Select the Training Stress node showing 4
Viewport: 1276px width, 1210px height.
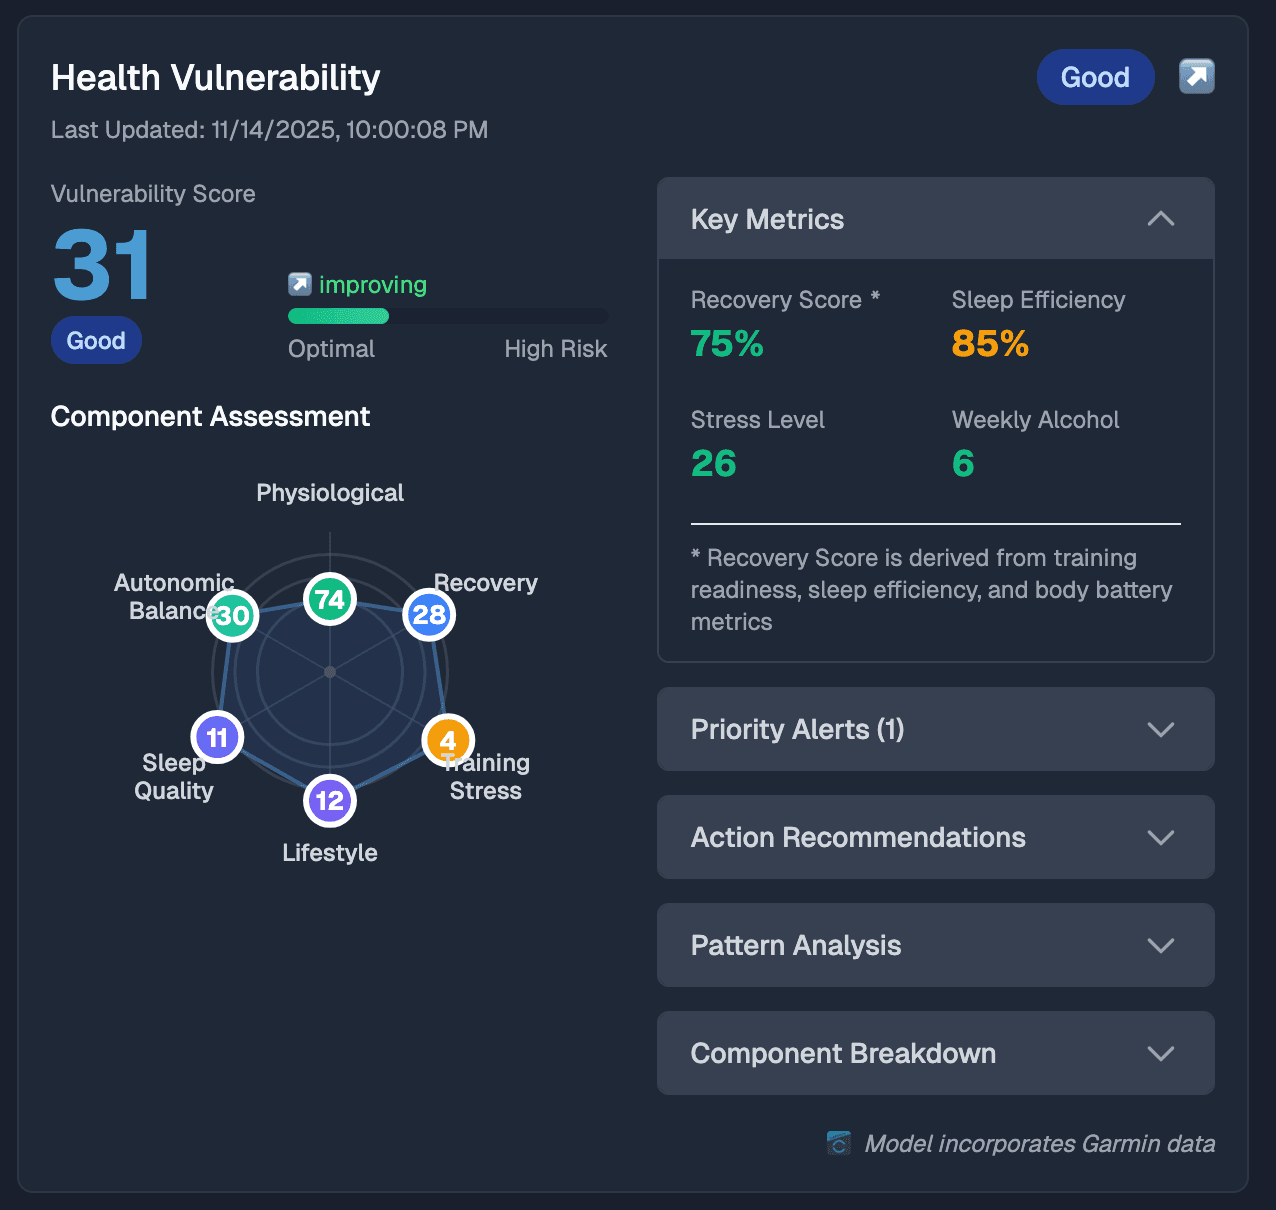tap(448, 740)
